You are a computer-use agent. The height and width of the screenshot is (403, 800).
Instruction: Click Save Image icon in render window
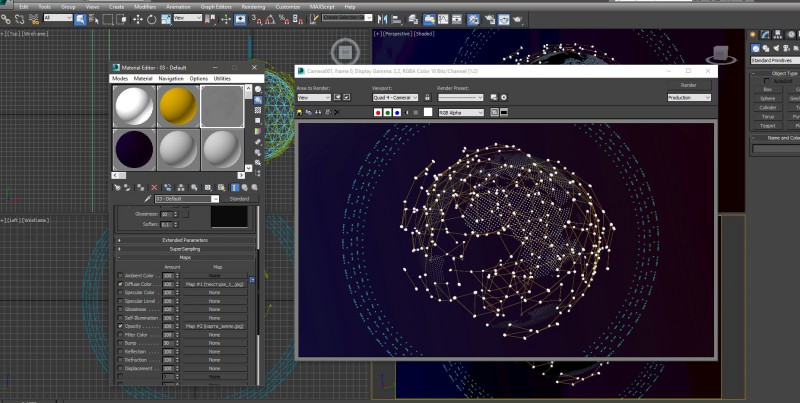299,112
